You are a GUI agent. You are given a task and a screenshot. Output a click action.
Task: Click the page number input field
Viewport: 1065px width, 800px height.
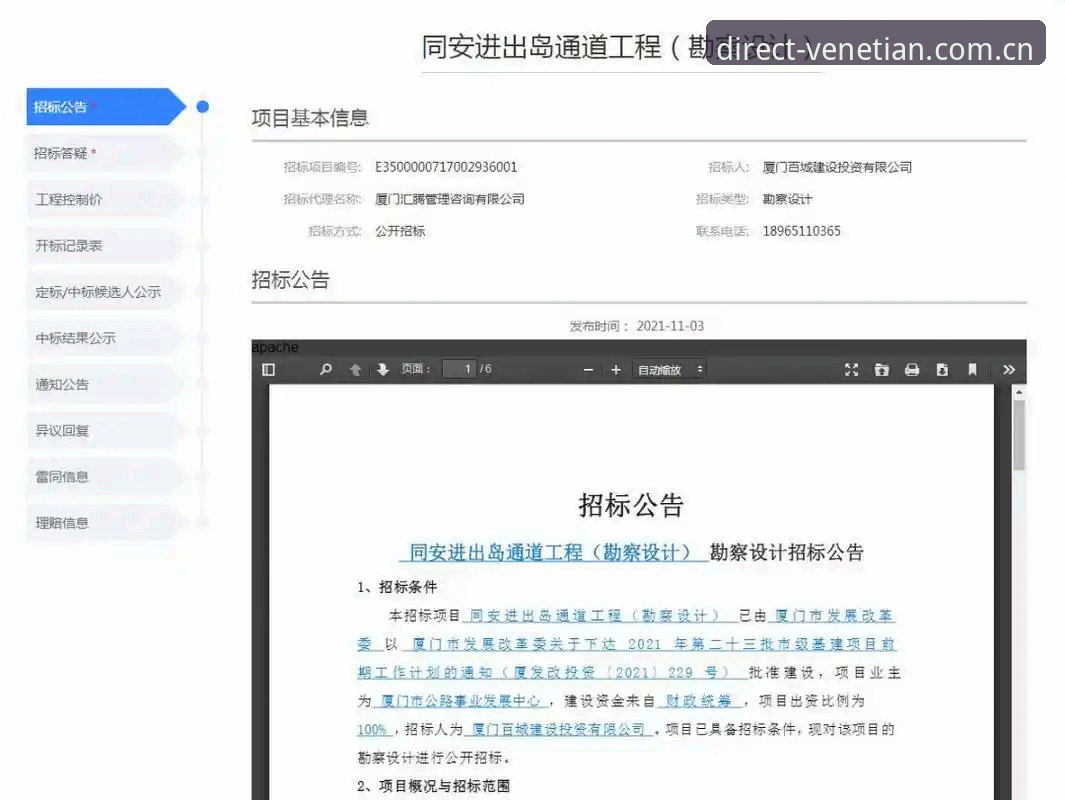click(459, 369)
